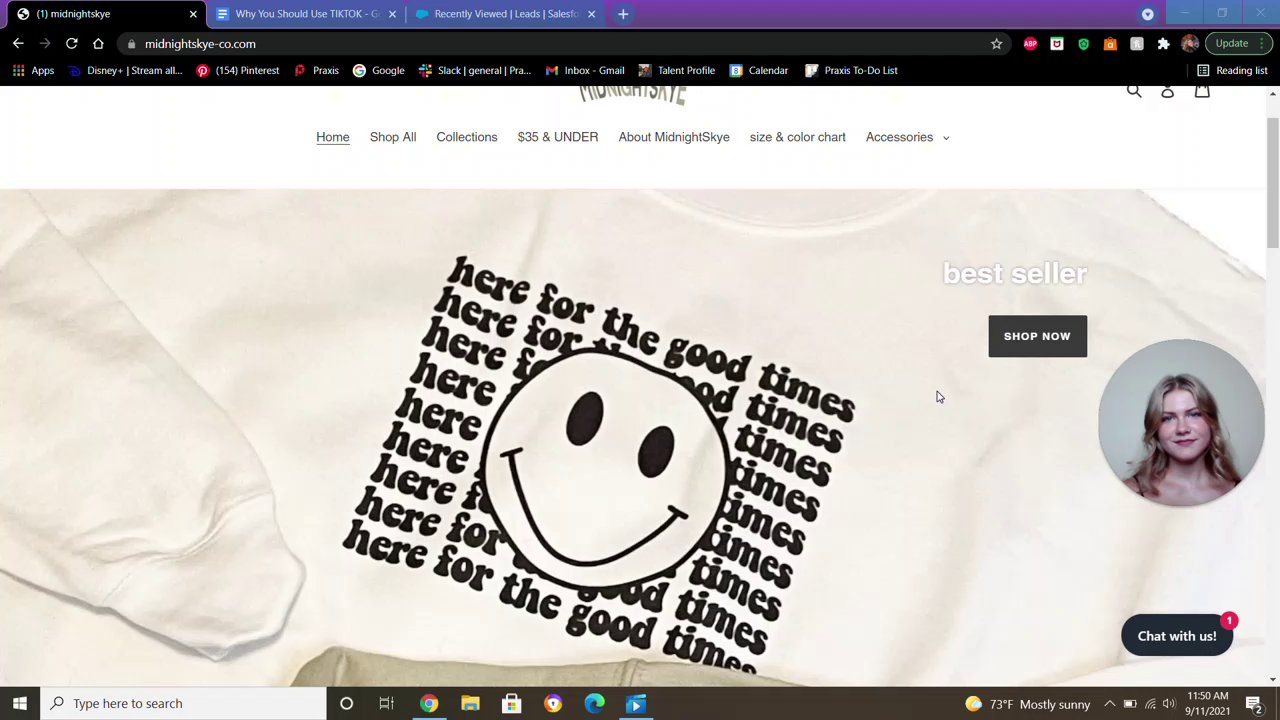Open the Pinterest bookmark
Image resolution: width=1280 pixels, height=720 pixels.
pos(238,70)
